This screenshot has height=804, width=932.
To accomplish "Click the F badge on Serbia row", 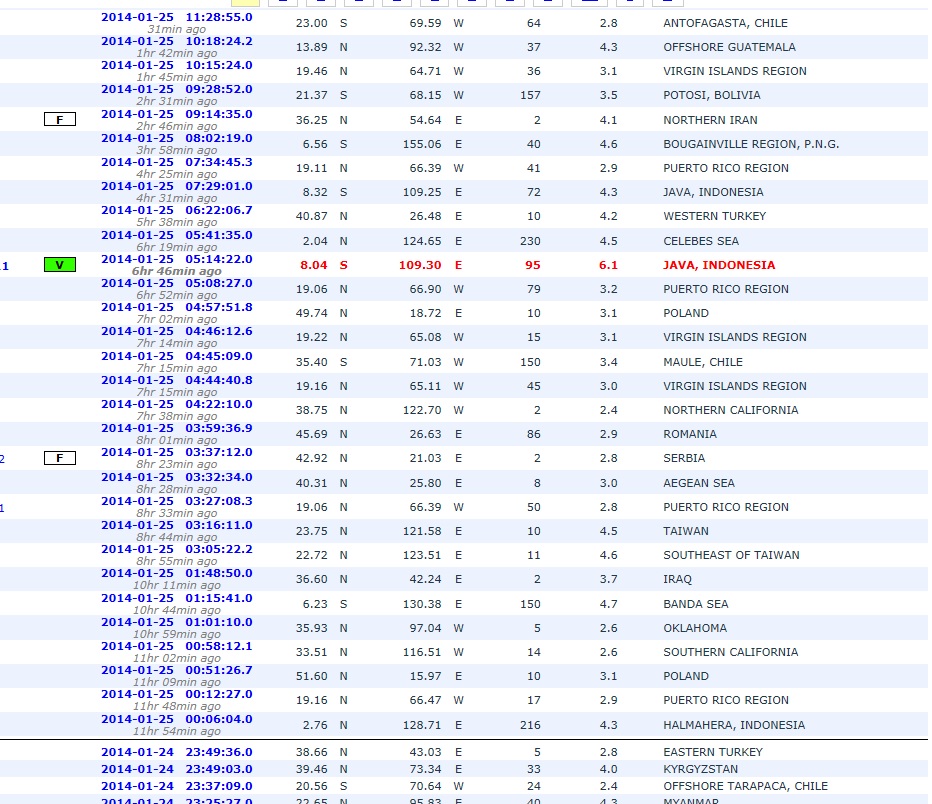I will pyautogui.click(x=59, y=458).
